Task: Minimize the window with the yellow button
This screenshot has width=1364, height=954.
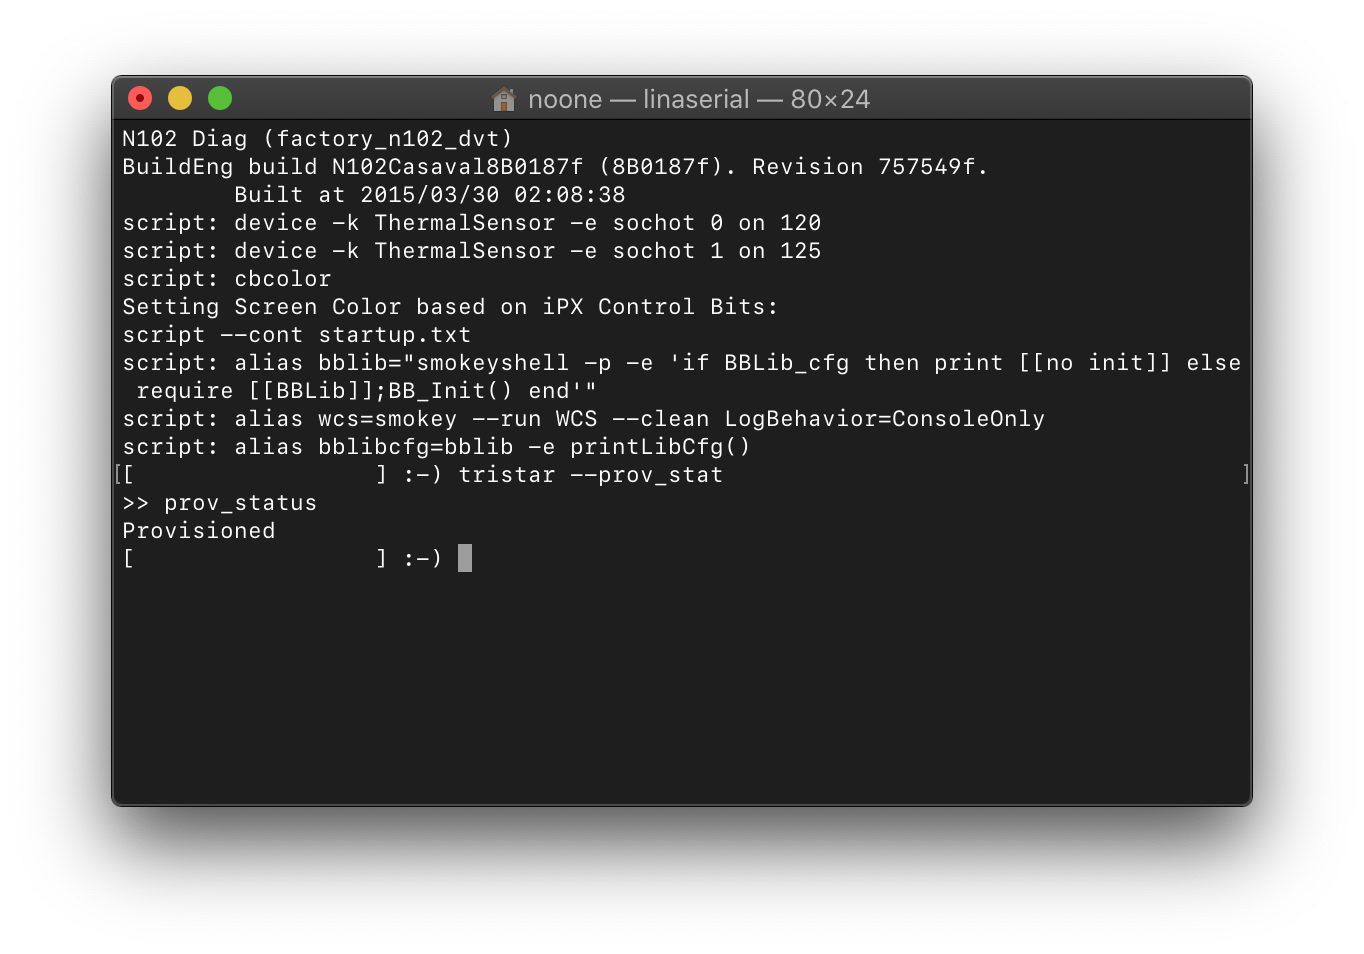Action: (180, 98)
